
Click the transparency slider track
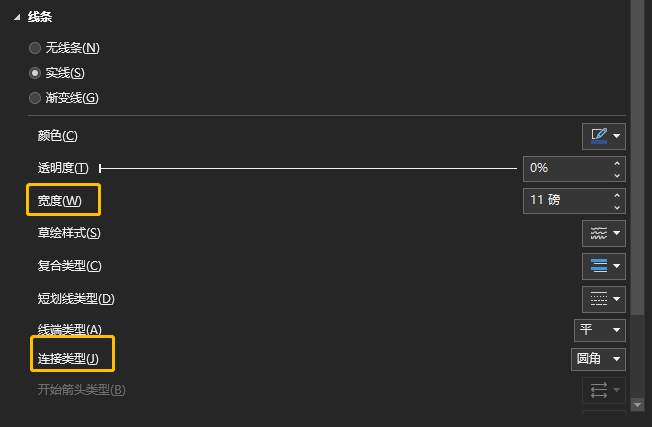[310, 168]
